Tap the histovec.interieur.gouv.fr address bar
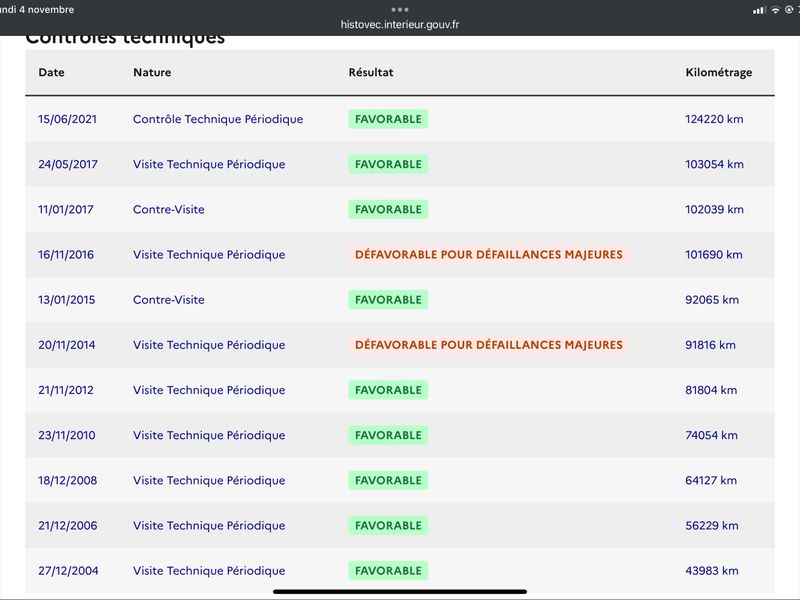This screenshot has height=600, width=800. point(399,24)
